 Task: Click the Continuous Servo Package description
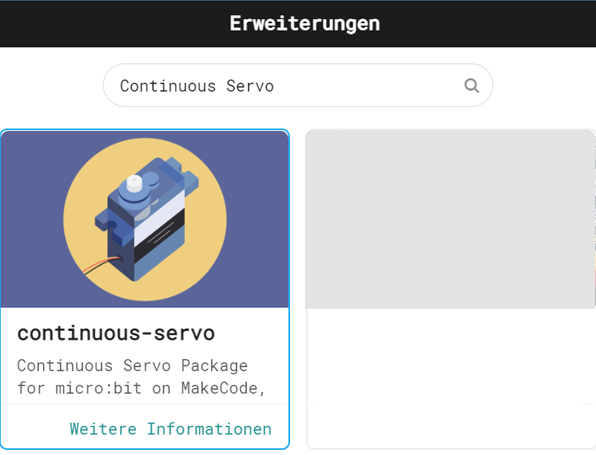coord(141,377)
